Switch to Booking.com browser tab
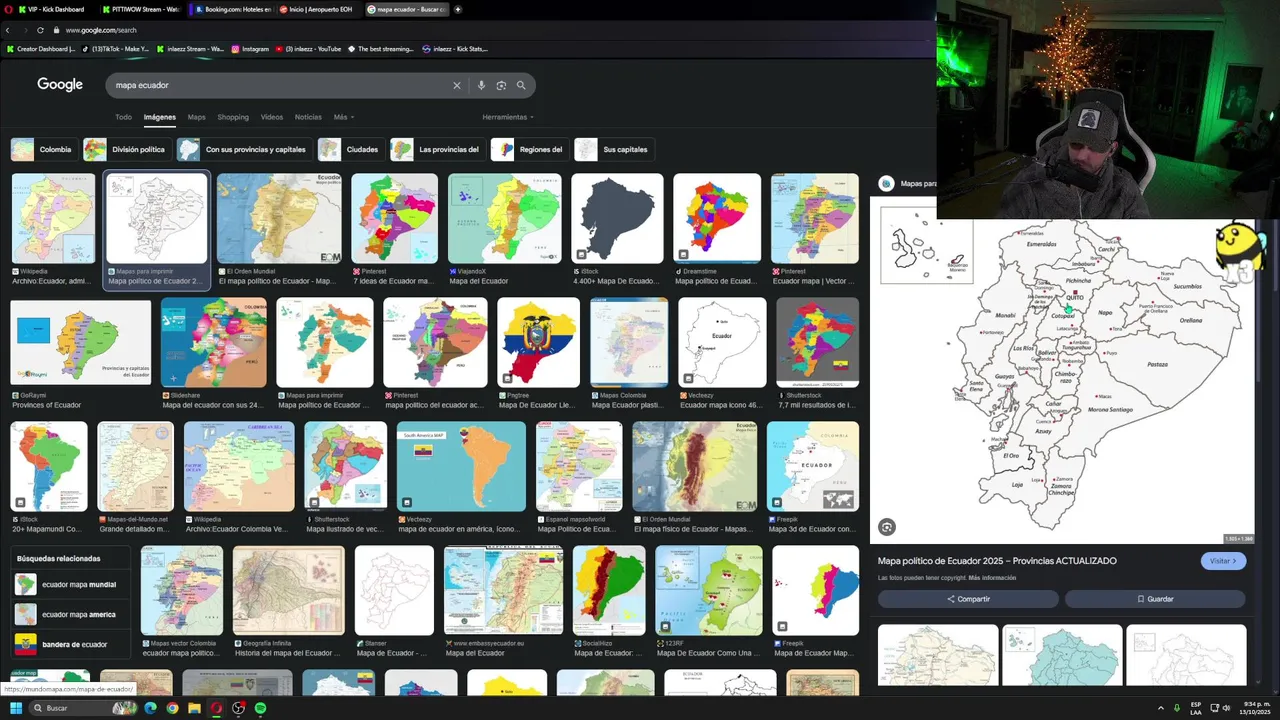This screenshot has width=1280, height=720. [233, 9]
